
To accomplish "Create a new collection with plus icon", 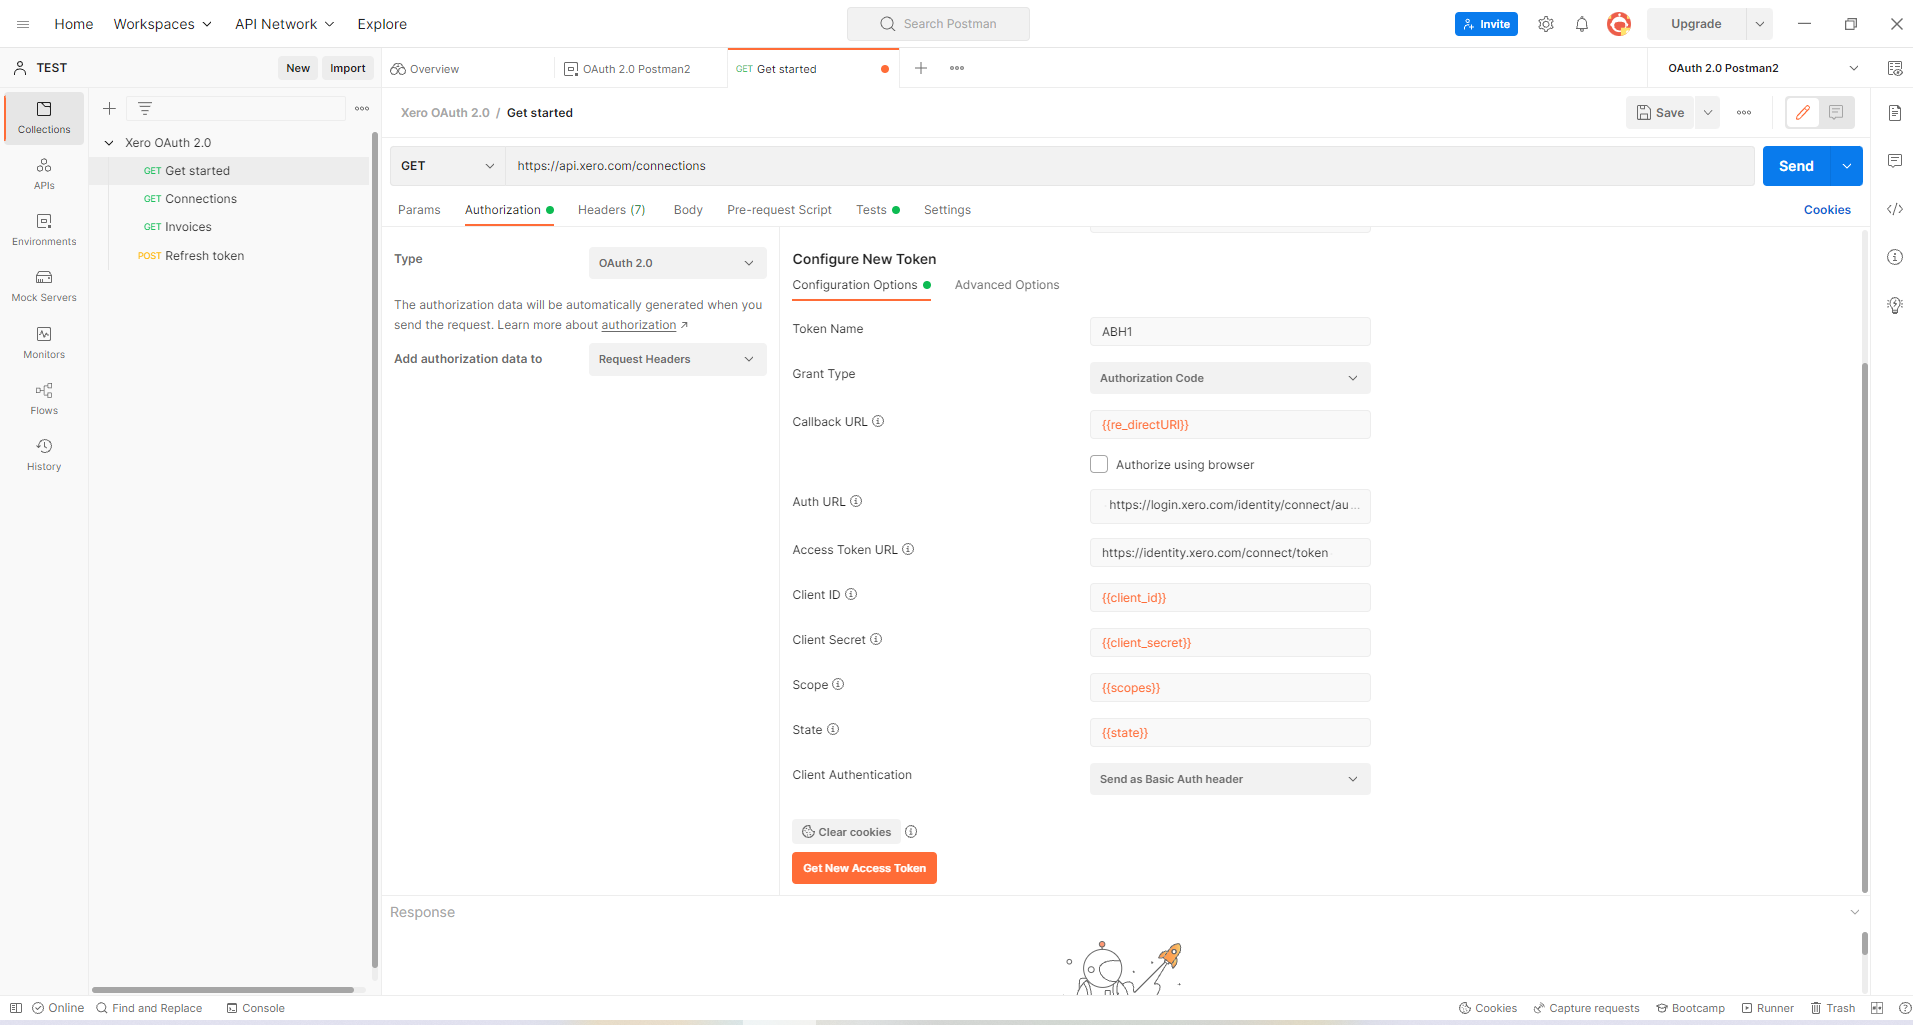I will [x=110, y=108].
